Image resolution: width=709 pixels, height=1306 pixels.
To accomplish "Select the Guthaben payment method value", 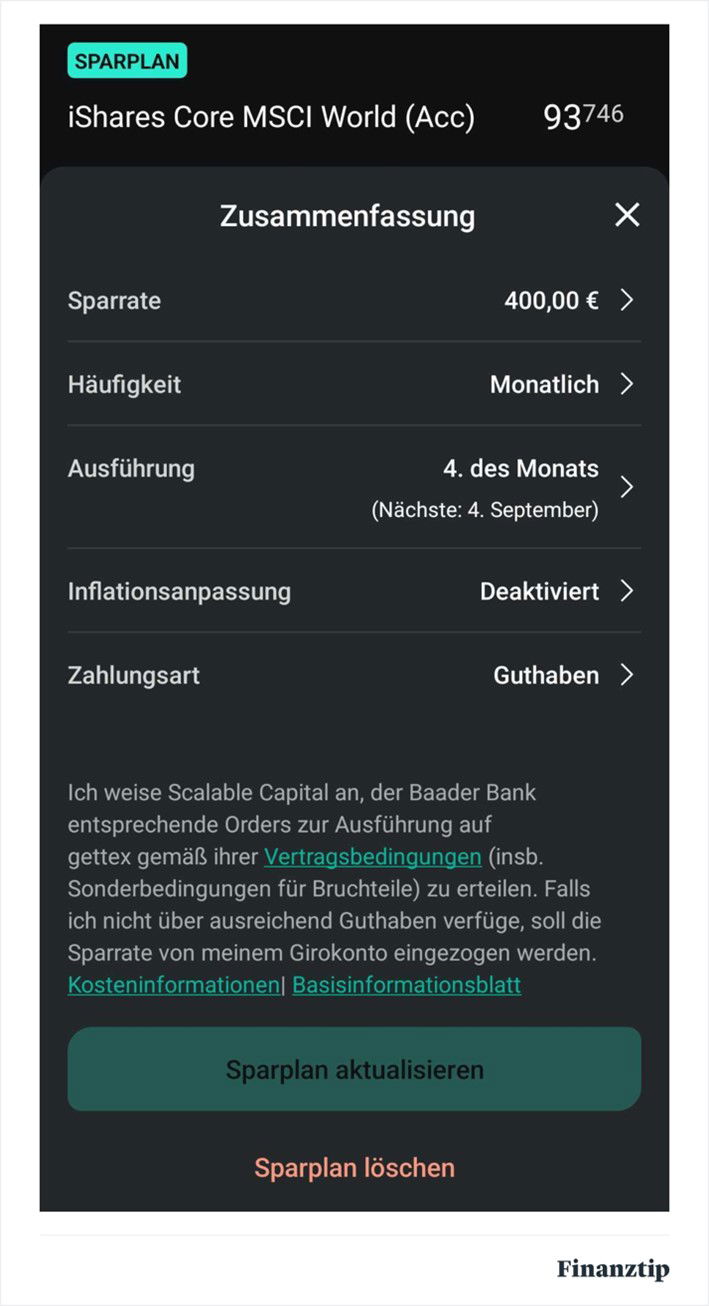I will 546,675.
